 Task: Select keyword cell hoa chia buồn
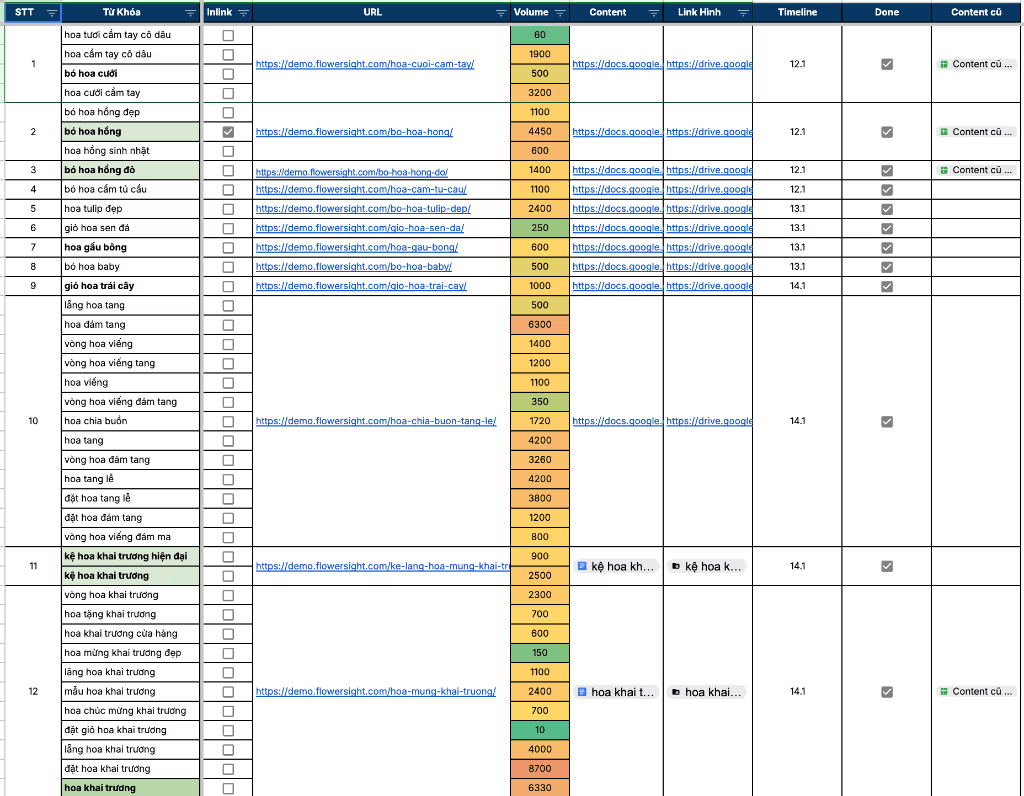tap(131, 421)
